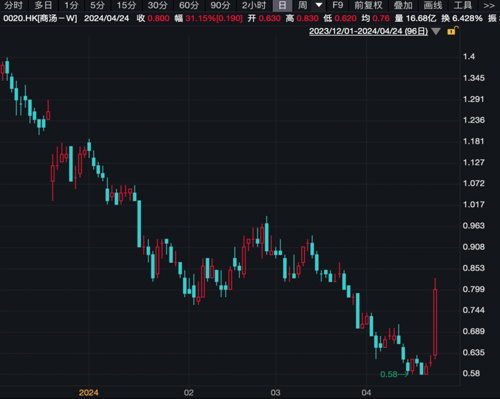
Task: Switch to the 分时 intraday tab
Action: (14, 5)
